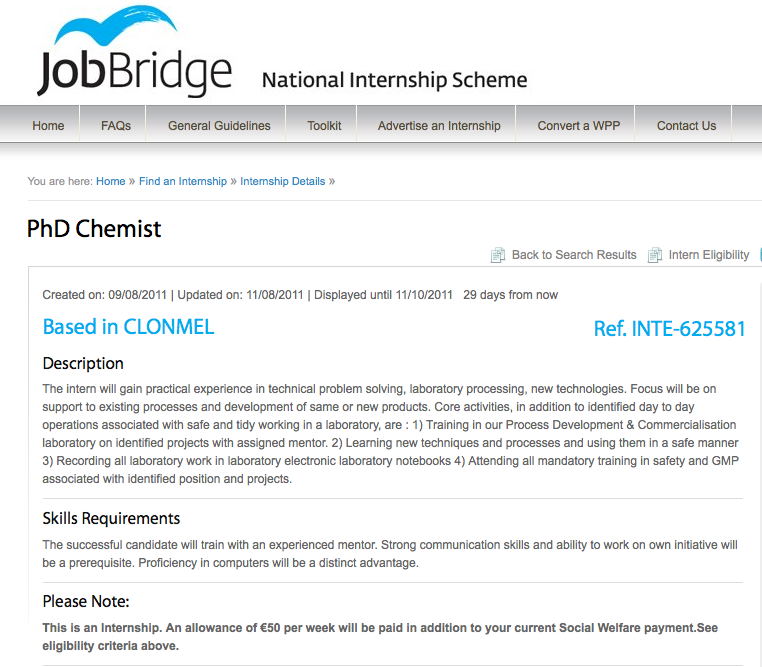This screenshot has height=667, width=762.
Task: Open Convert a WPP page
Action: coord(579,126)
